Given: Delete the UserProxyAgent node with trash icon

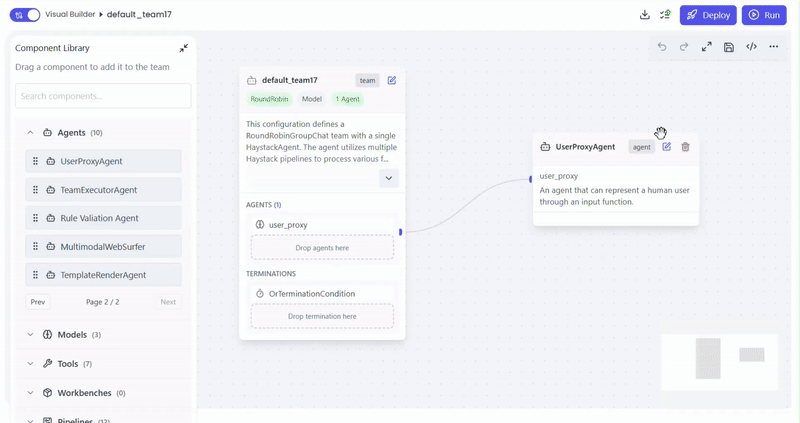Looking at the screenshot, I should coord(685,147).
